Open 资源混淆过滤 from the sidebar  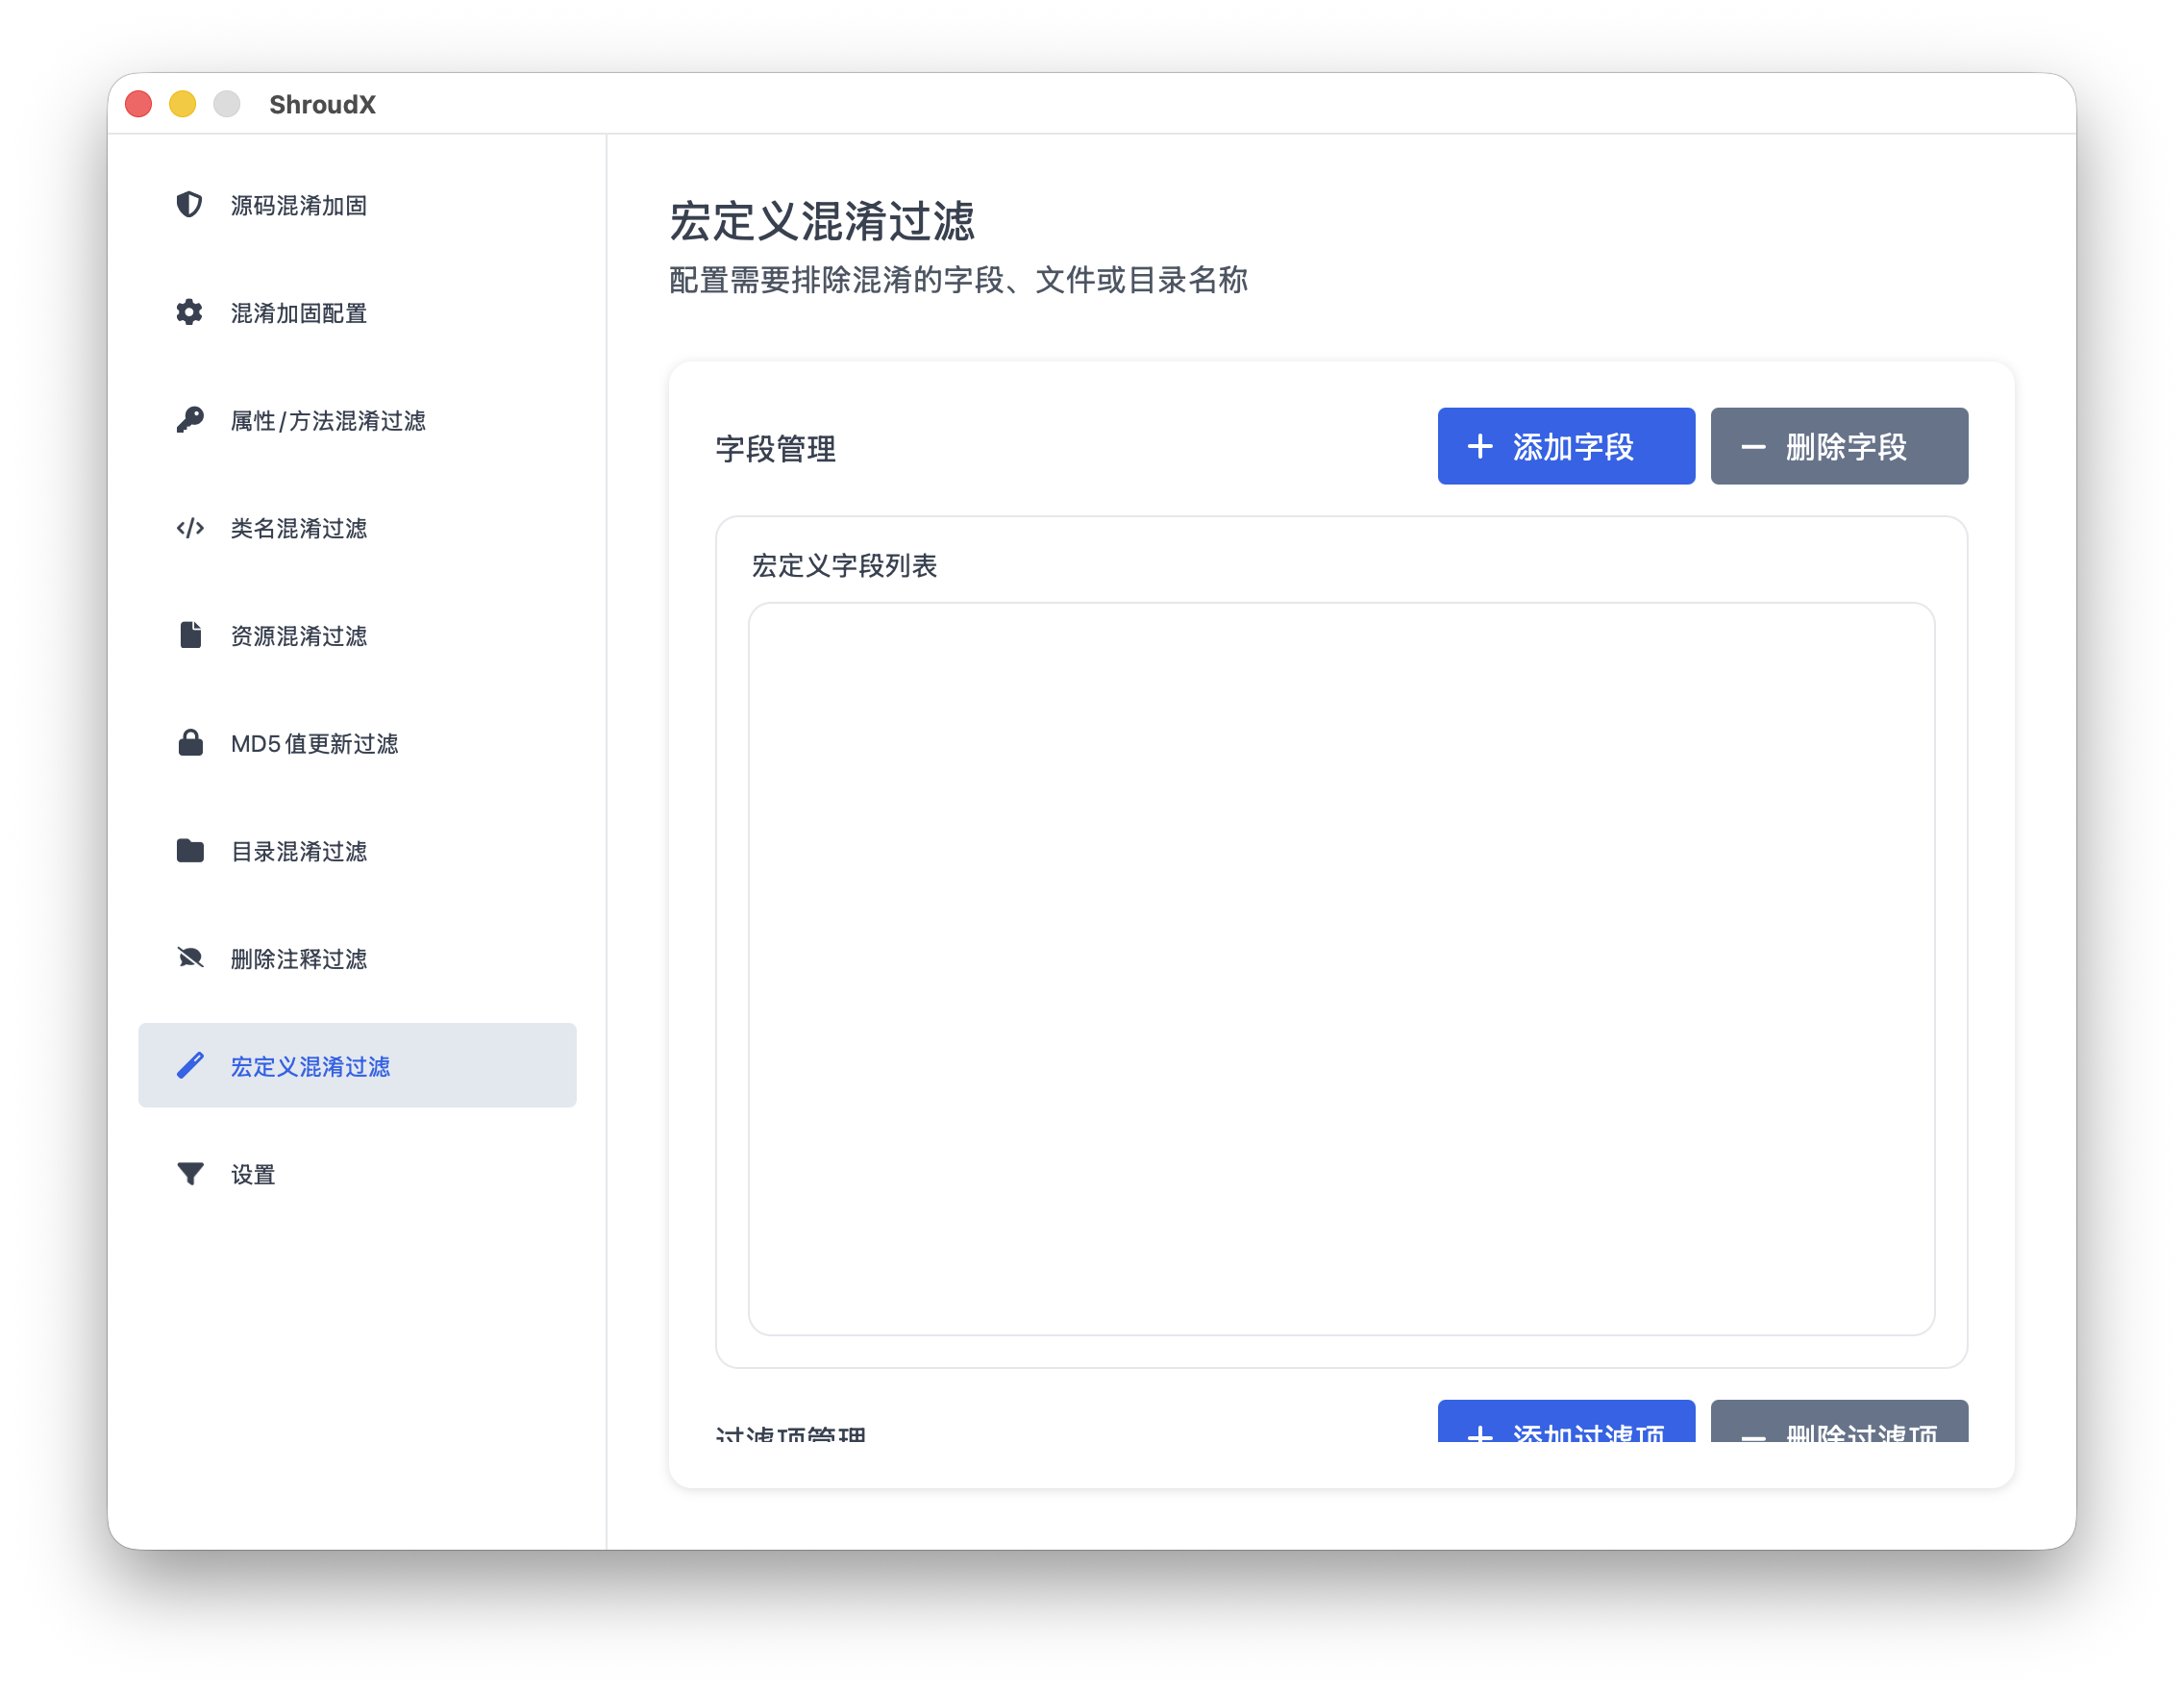(x=357, y=636)
